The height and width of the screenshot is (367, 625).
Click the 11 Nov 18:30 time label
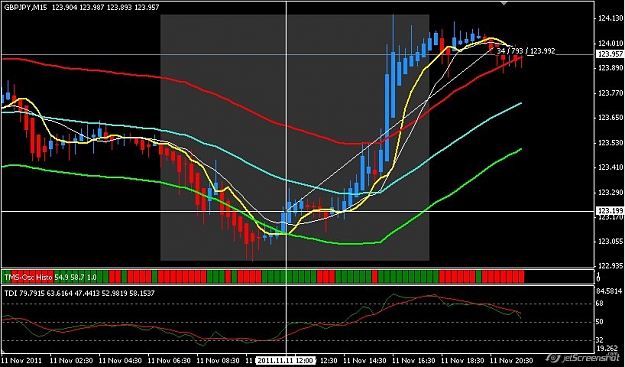pos(463,360)
